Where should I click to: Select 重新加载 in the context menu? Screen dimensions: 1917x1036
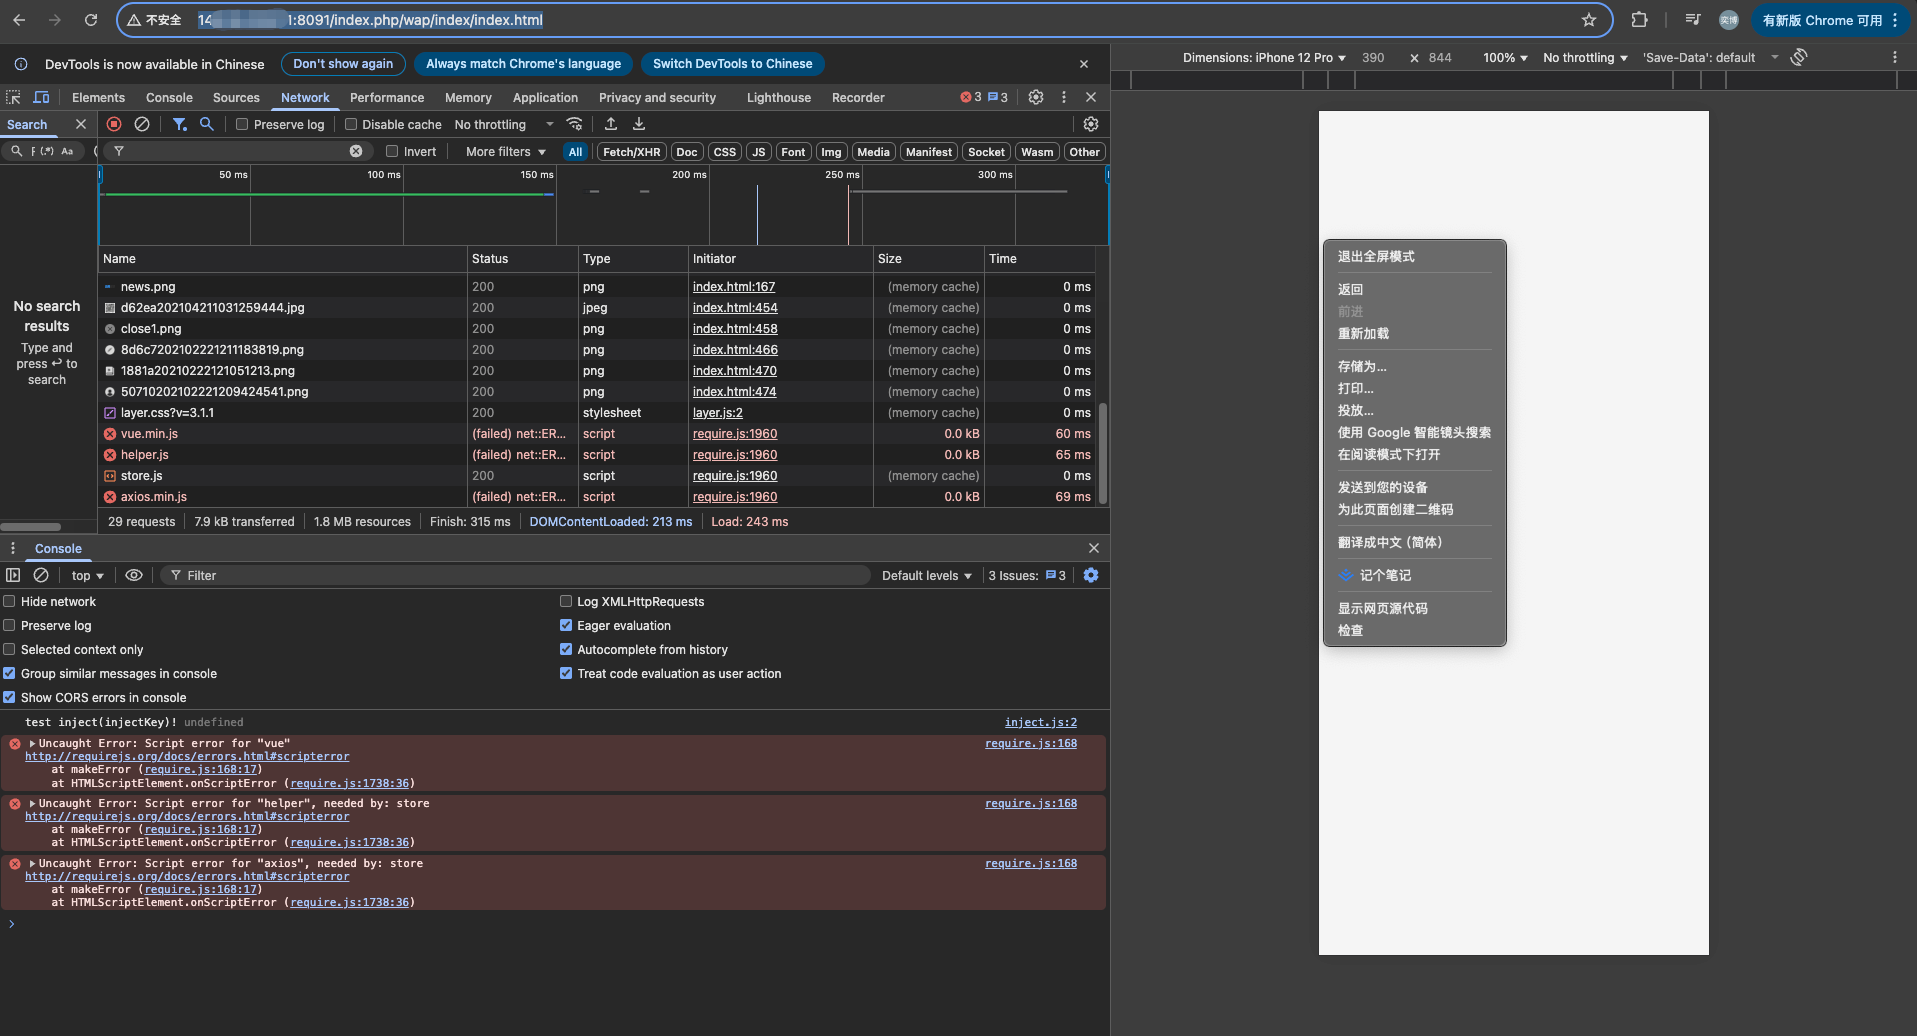(1363, 334)
